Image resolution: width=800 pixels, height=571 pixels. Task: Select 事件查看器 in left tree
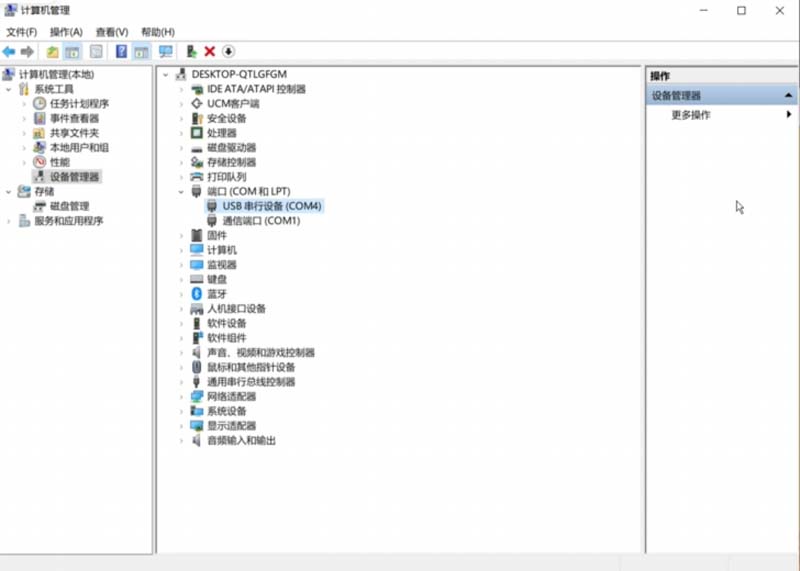click(74, 118)
